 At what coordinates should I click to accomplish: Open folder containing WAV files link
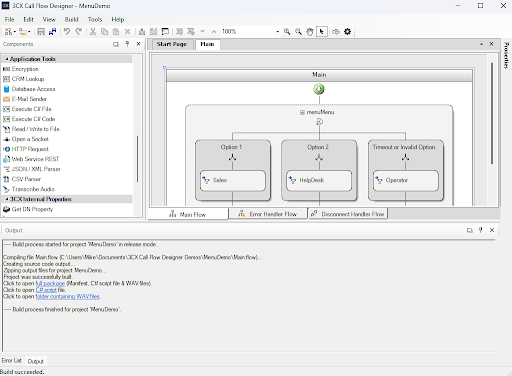point(67,296)
